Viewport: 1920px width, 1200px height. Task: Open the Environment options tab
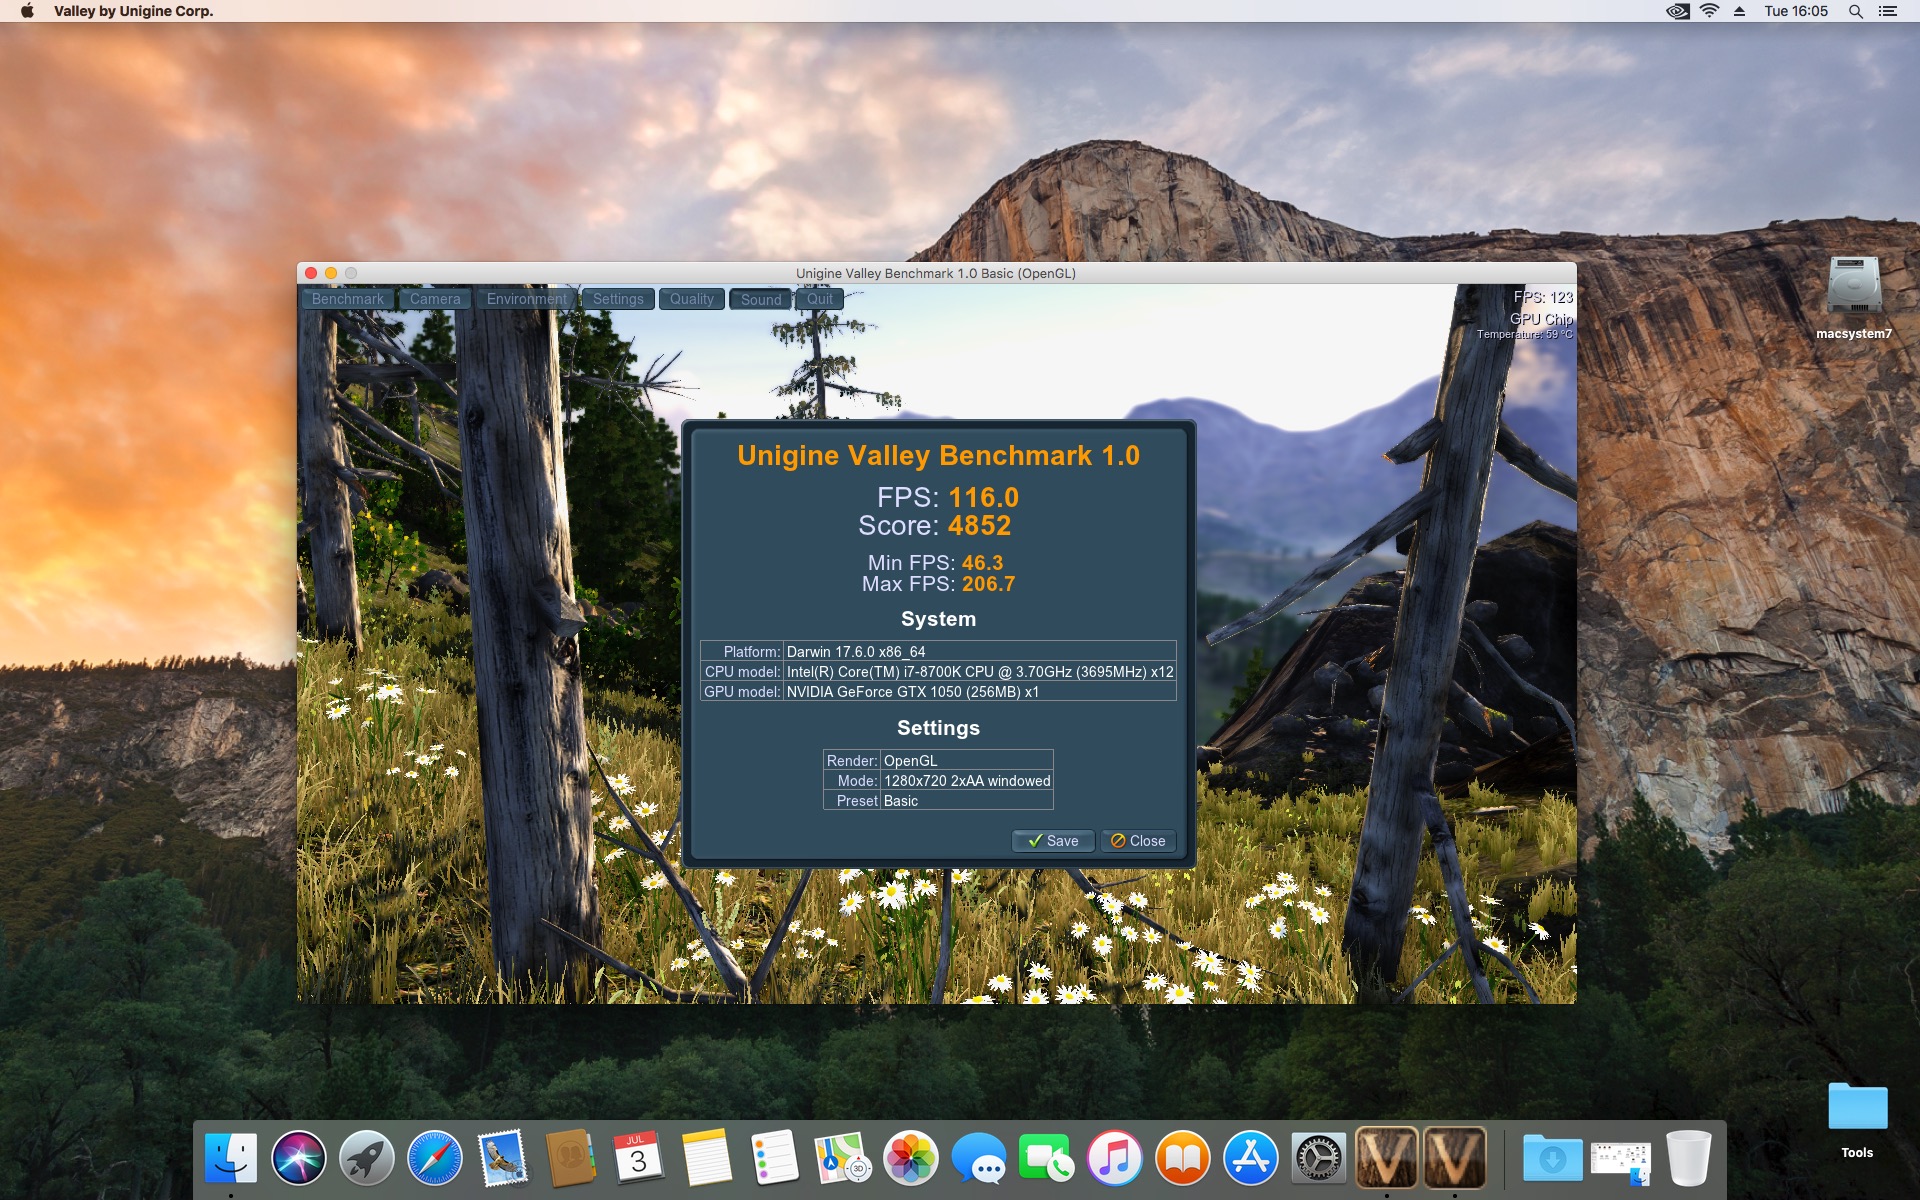coord(526,299)
